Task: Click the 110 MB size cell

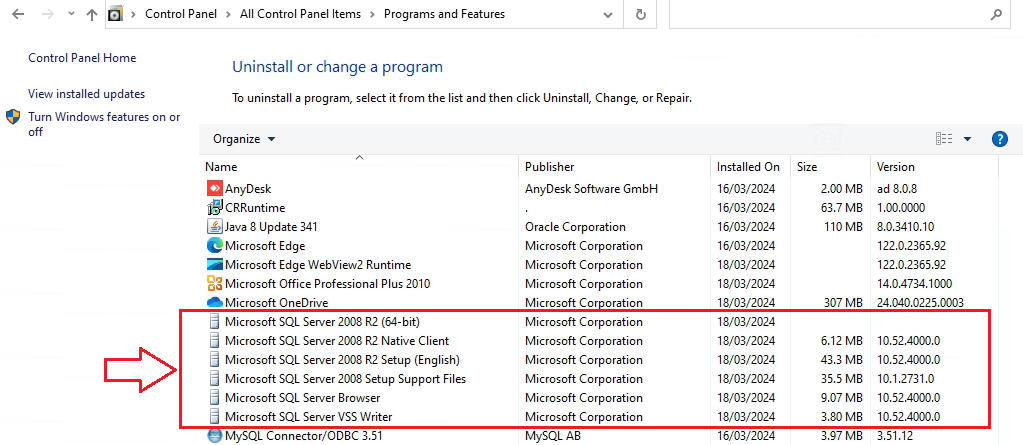Action: pyautogui.click(x=842, y=226)
